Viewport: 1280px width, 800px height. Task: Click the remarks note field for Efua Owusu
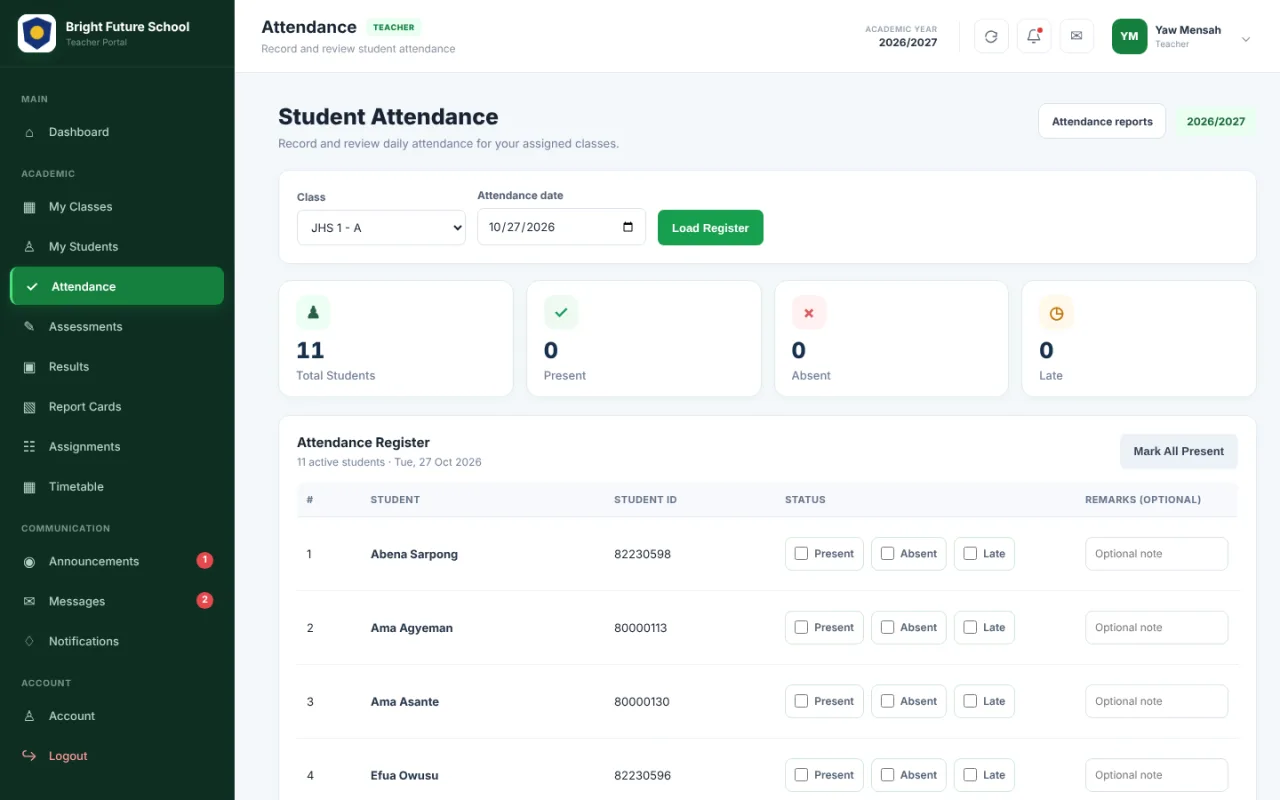point(1156,775)
